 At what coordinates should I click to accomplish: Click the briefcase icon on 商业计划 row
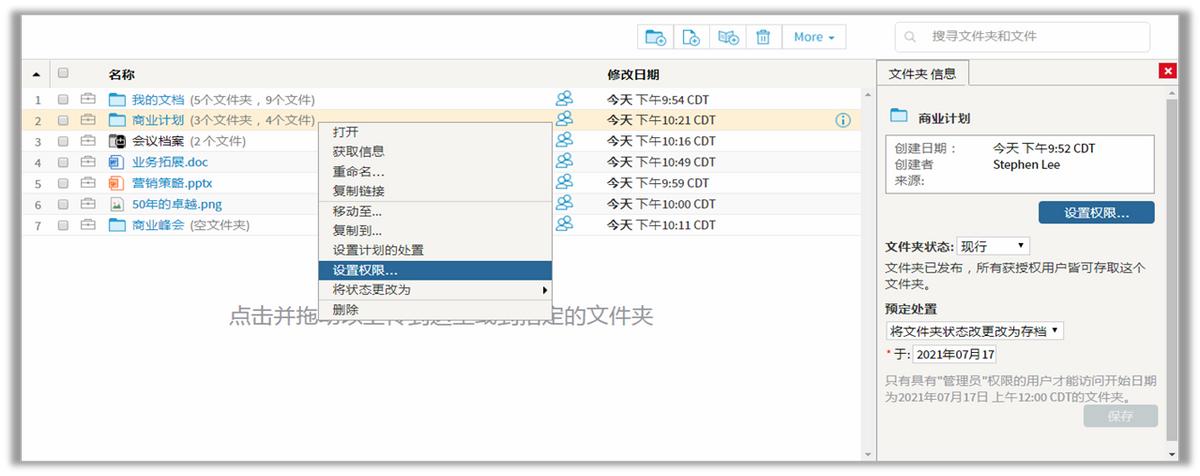click(88, 120)
